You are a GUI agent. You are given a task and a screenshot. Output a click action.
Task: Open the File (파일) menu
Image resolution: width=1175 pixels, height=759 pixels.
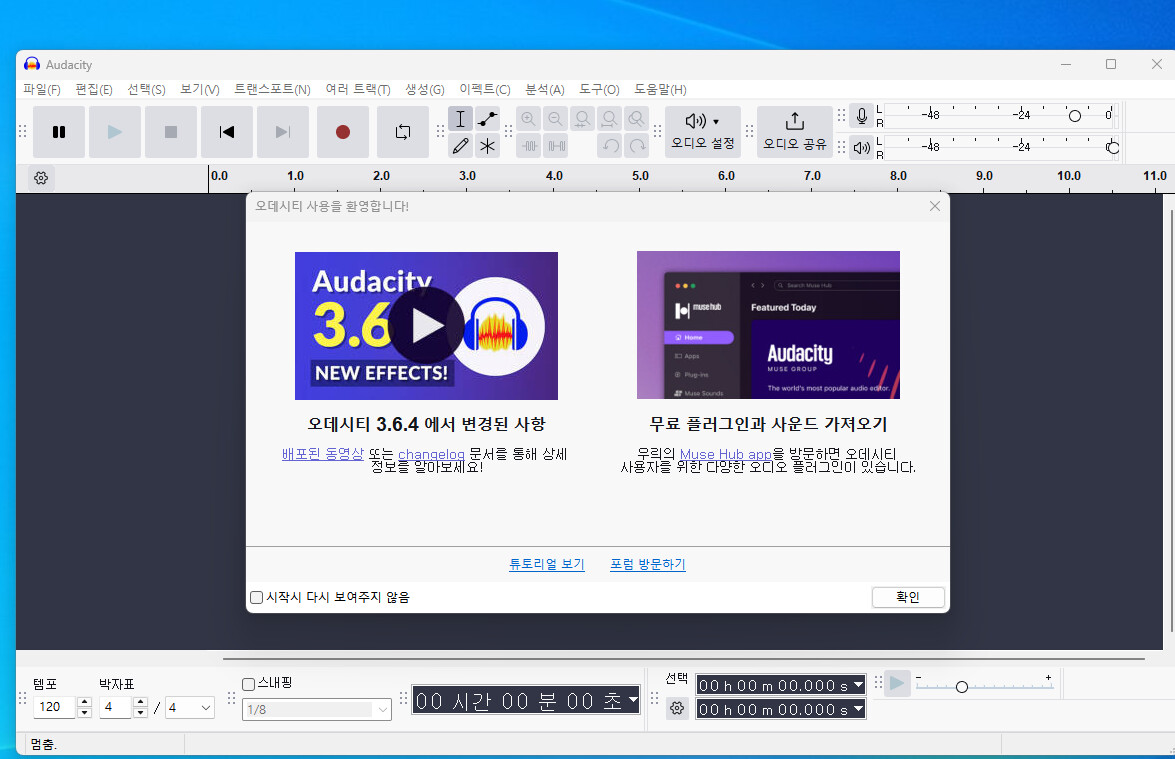click(41, 90)
